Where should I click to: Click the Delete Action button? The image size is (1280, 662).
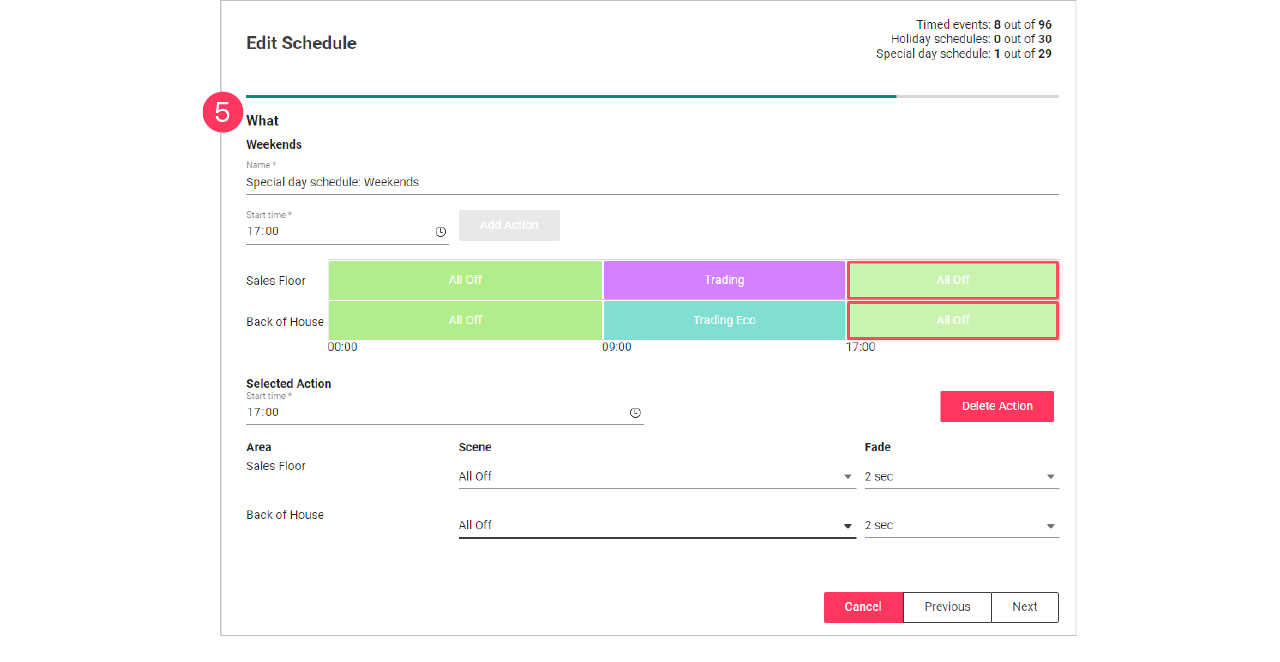coord(996,406)
